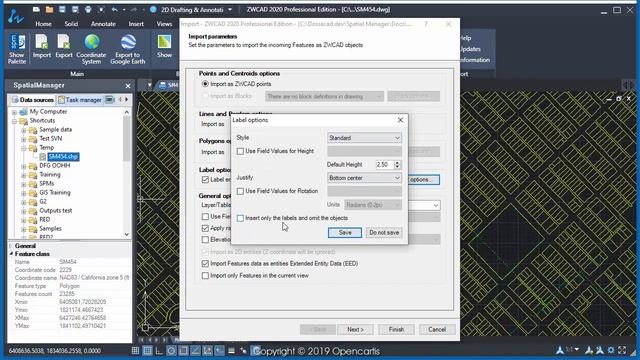Viewport: 640px width, 360px height.
Task: Click the SM454.shp file icon in tree
Action: point(43,157)
